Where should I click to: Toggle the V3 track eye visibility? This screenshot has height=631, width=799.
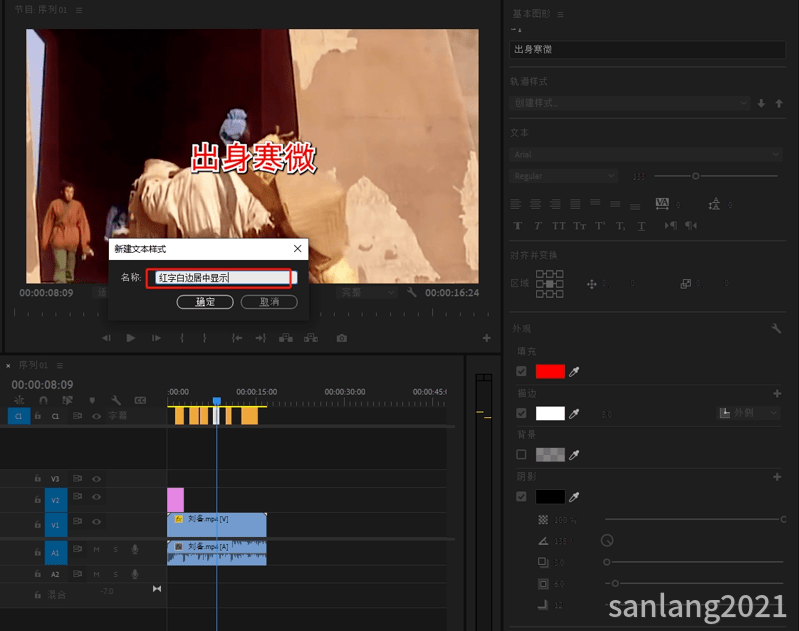96,479
